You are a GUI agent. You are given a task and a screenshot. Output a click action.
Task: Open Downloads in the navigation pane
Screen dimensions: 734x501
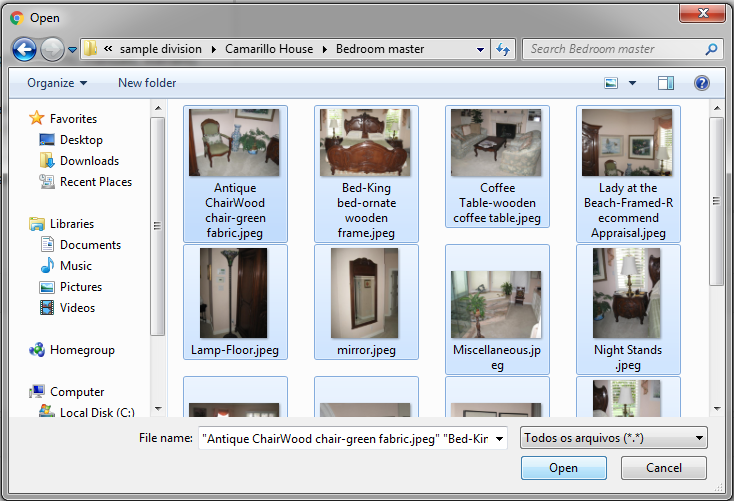coord(89,161)
